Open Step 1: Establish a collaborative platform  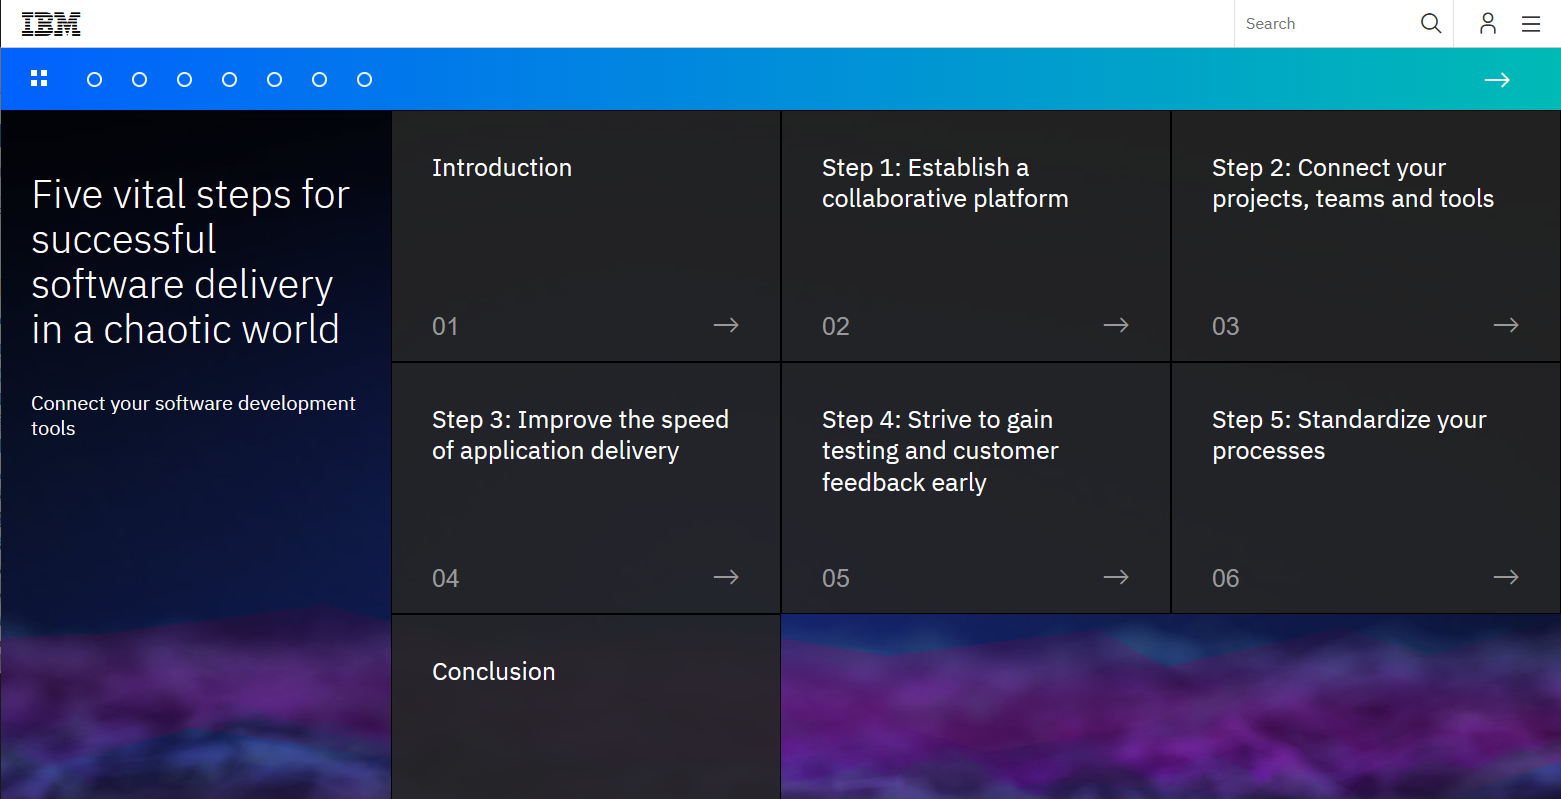click(x=976, y=236)
